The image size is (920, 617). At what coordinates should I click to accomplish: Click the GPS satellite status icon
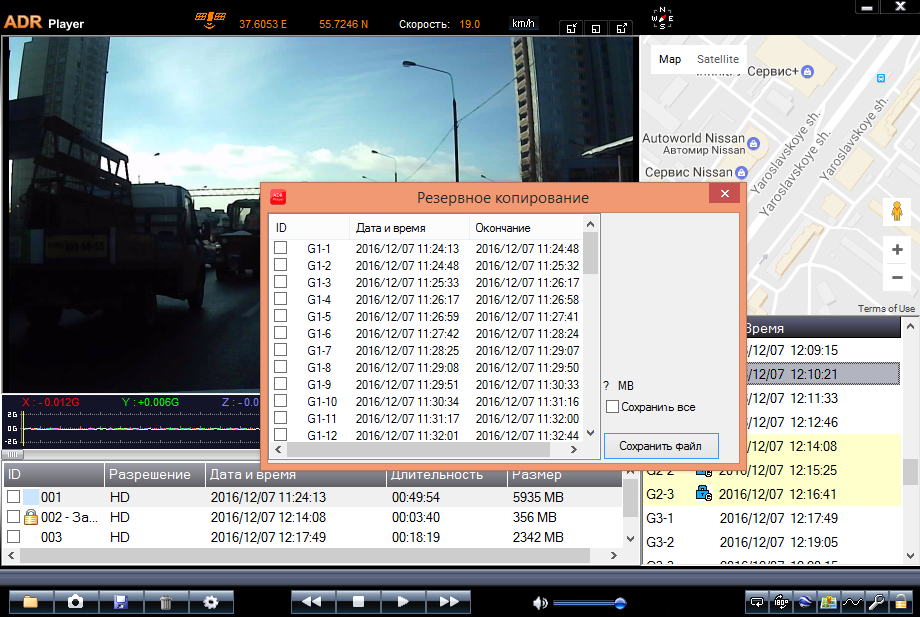(x=210, y=21)
